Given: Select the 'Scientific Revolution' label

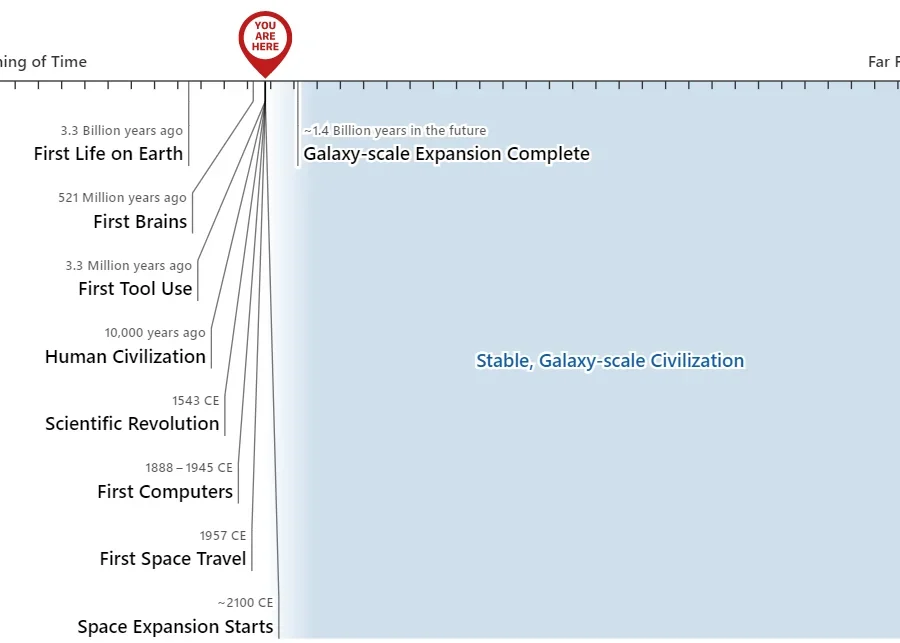Looking at the screenshot, I should 132,424.
